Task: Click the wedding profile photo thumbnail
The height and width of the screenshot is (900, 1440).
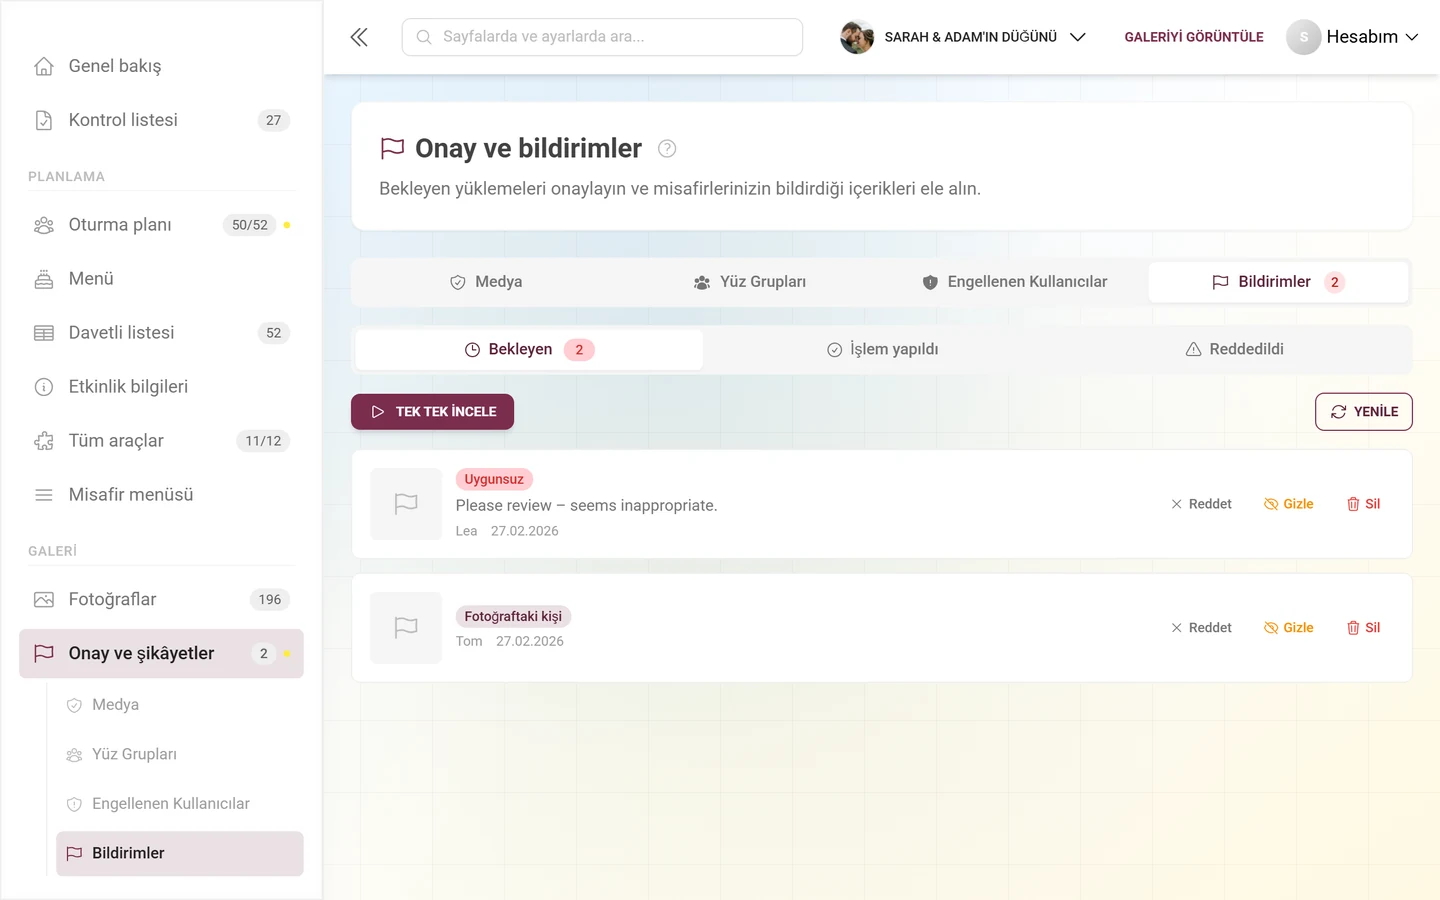Action: tap(857, 37)
